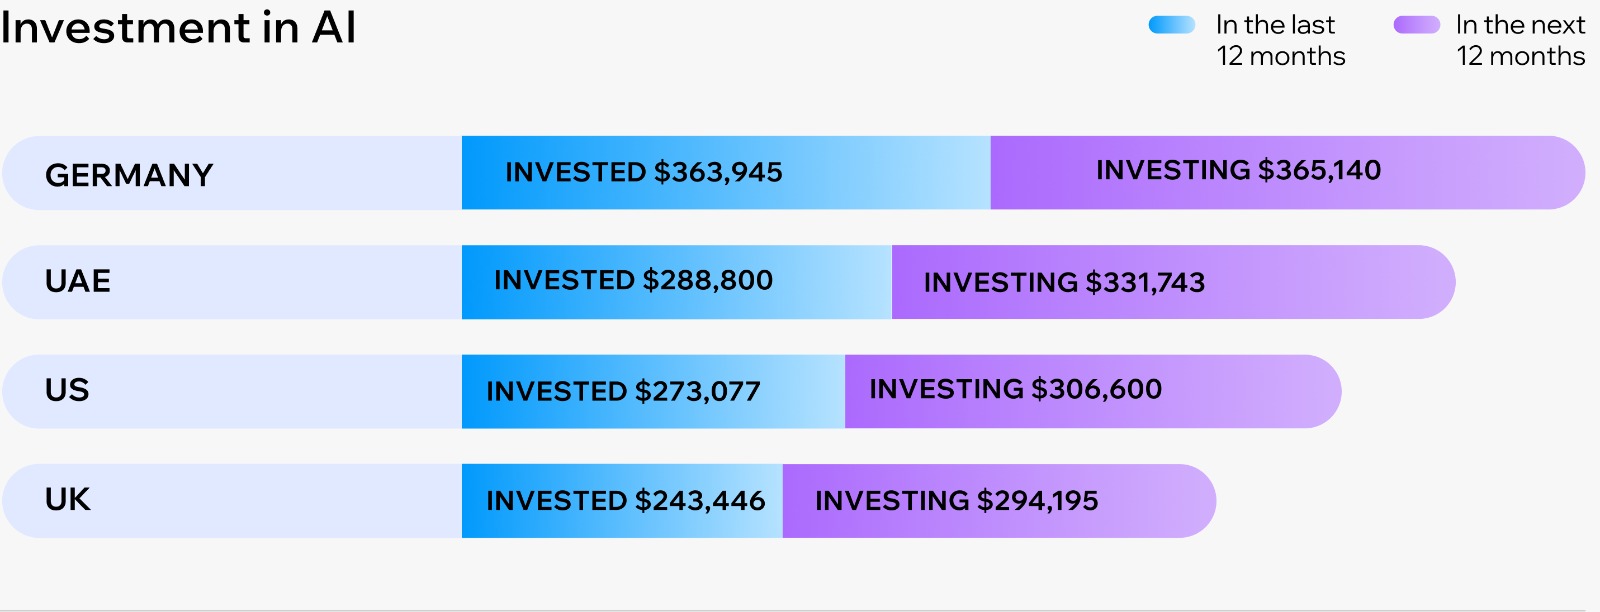
Task: Click the 'Investment in AI' chart title
Action: [178, 27]
